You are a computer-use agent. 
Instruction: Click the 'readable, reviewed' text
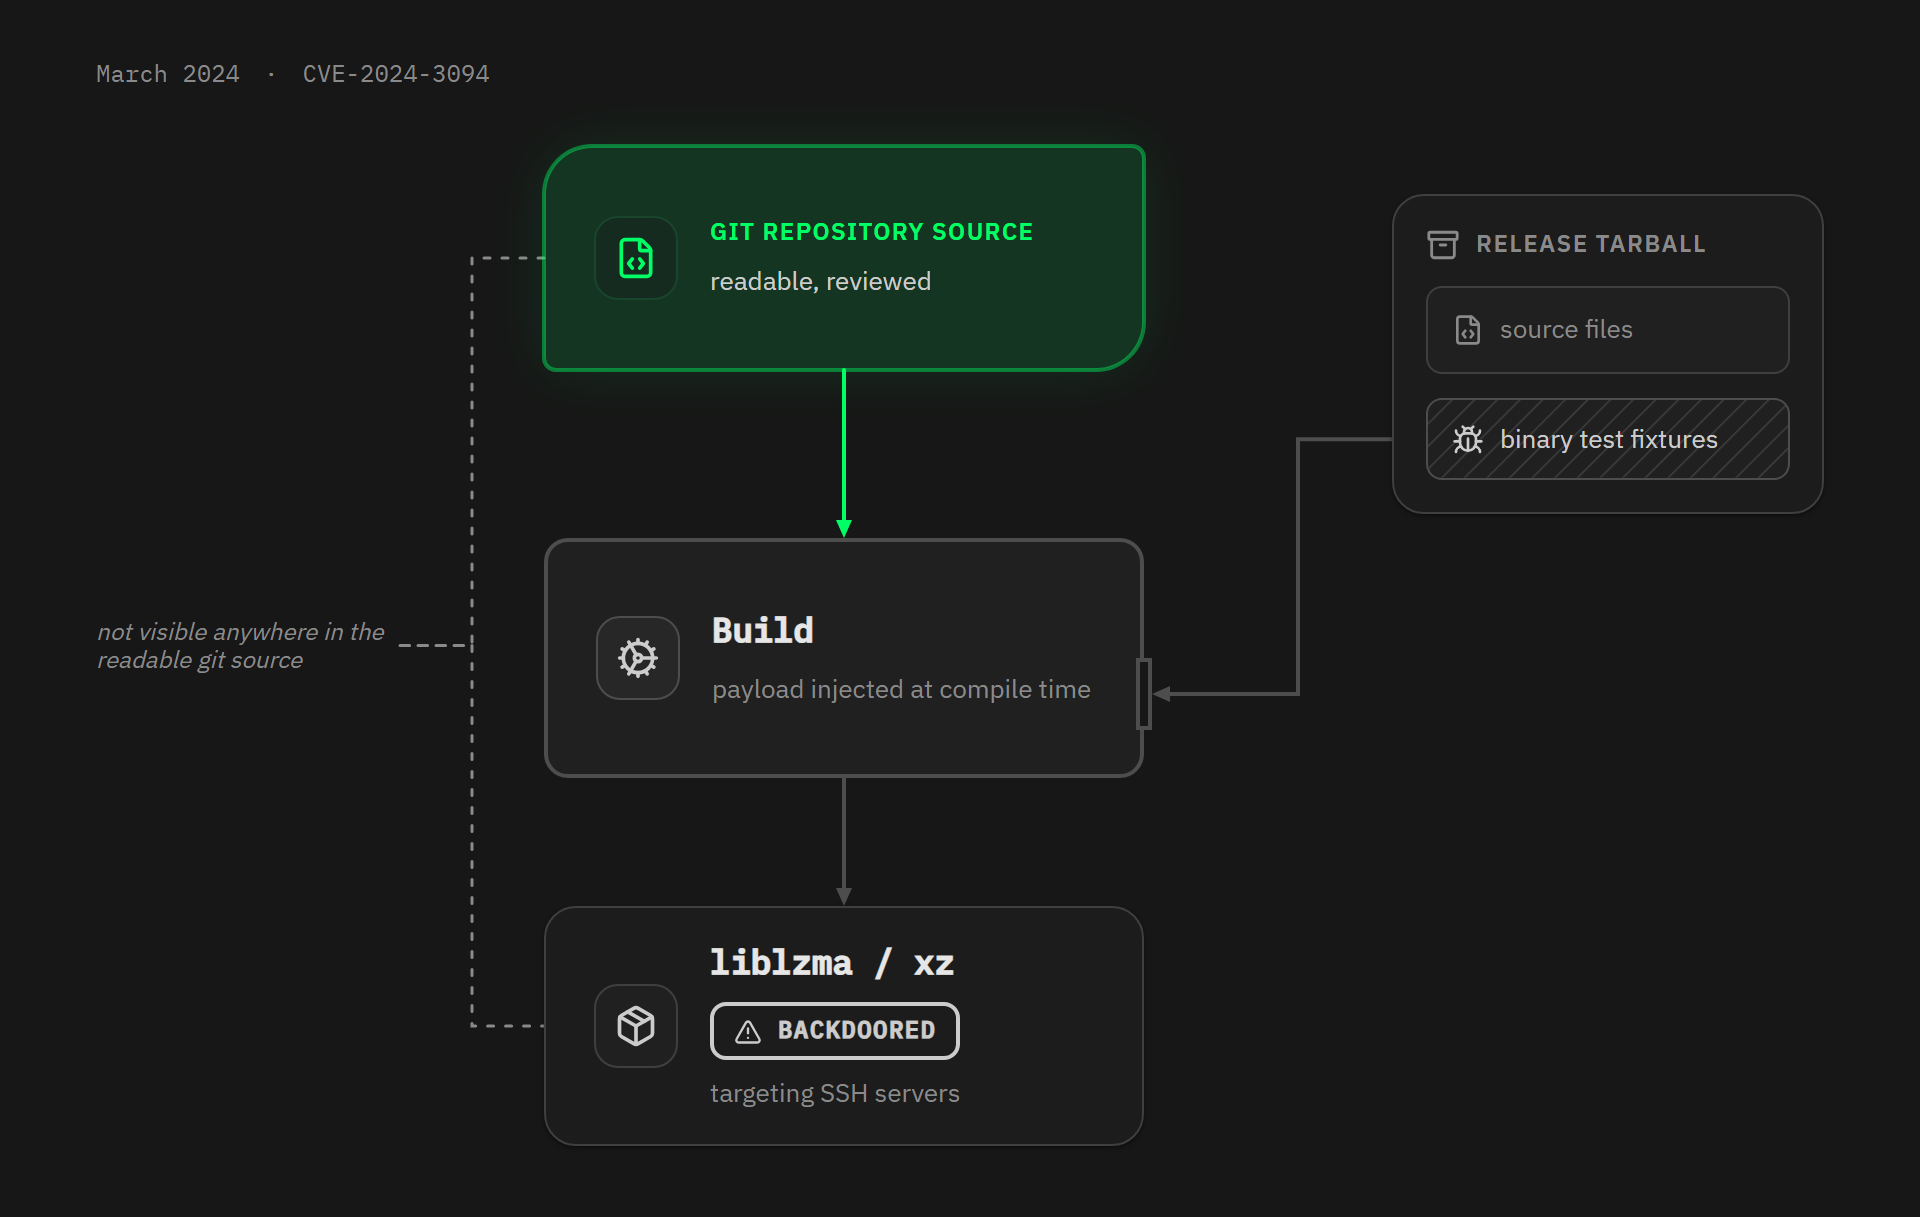820,282
